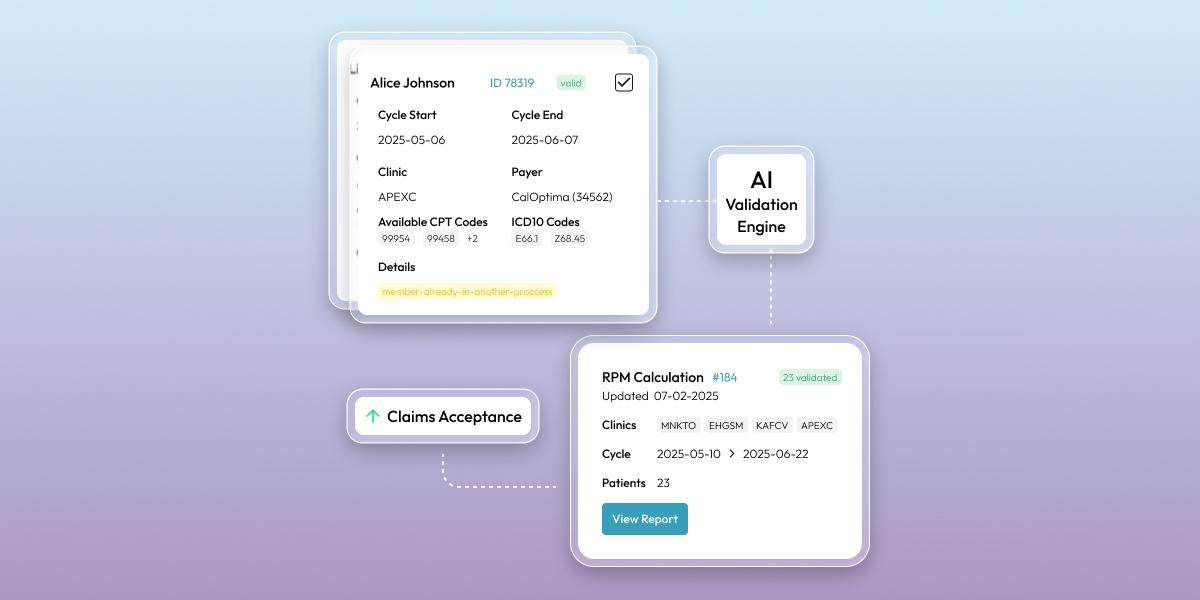Select the Z68.45 ICD10 code chip
The image size is (1200, 600).
(569, 238)
